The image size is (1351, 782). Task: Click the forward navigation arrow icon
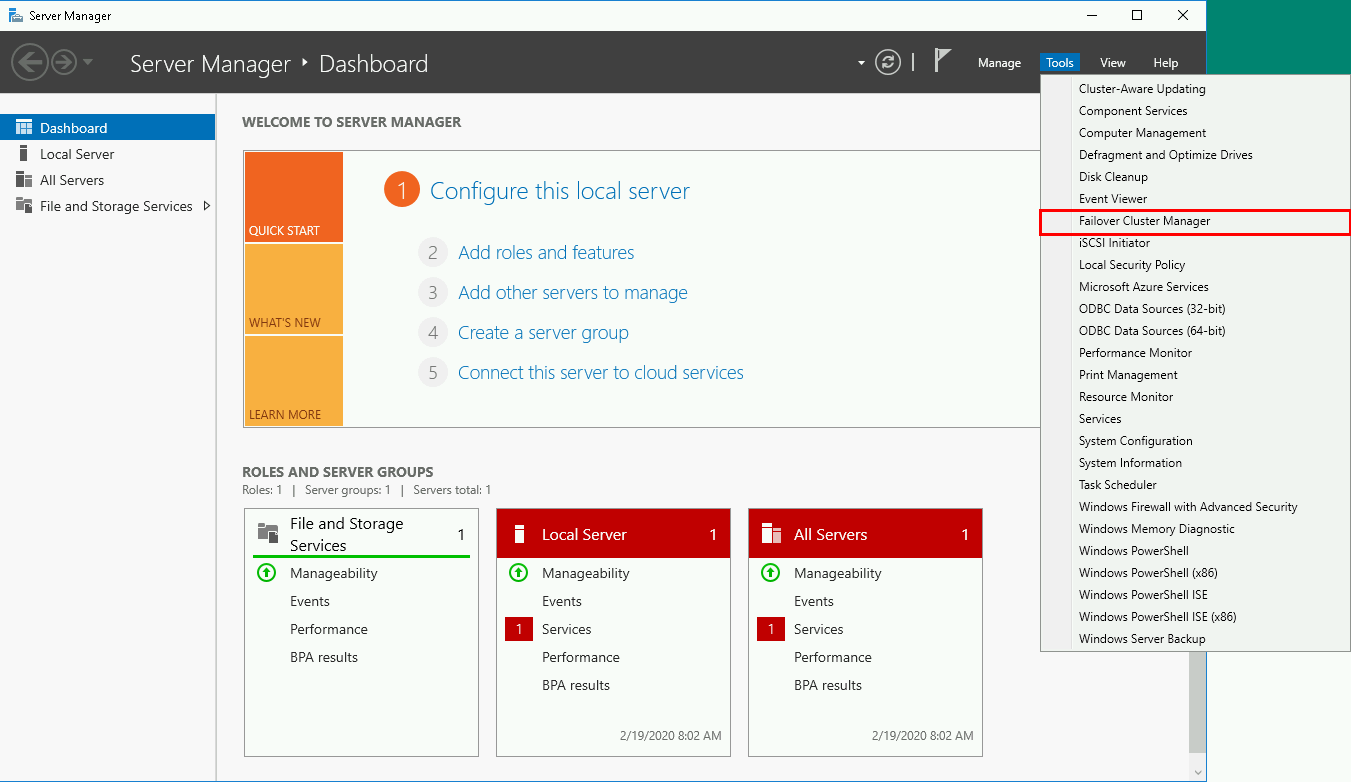[x=64, y=63]
